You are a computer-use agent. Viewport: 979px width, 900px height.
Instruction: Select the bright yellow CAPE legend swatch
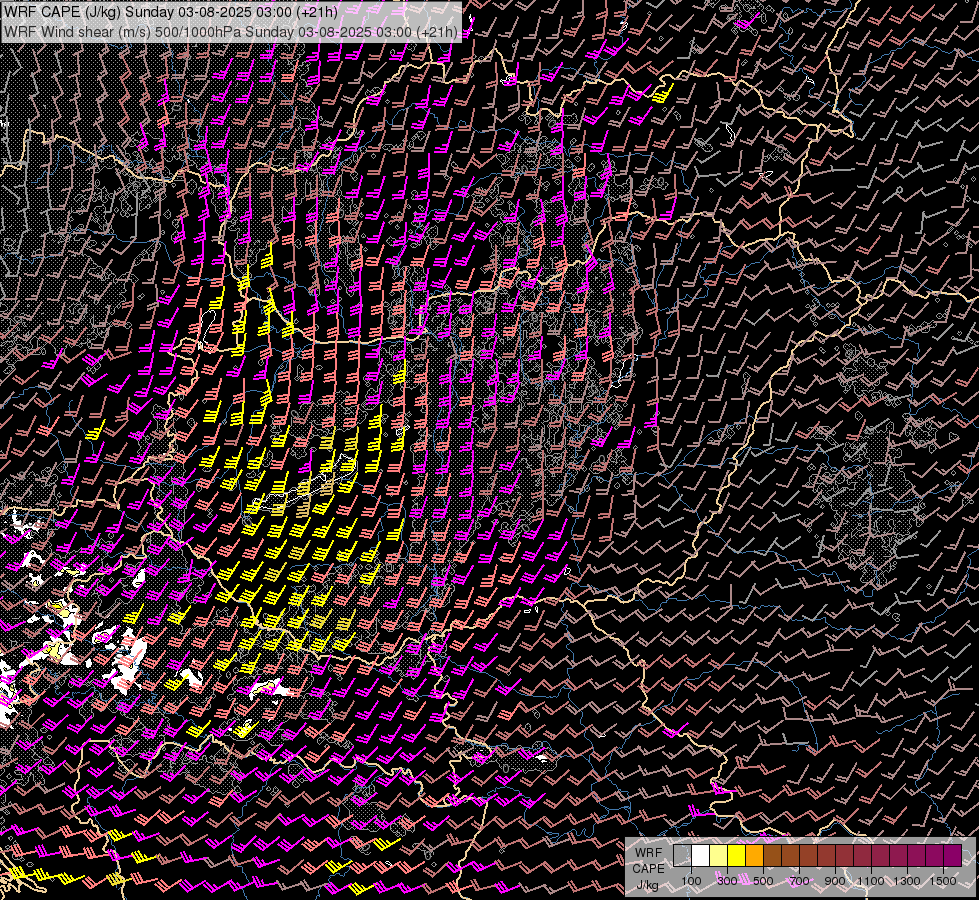pyautogui.click(x=737, y=855)
